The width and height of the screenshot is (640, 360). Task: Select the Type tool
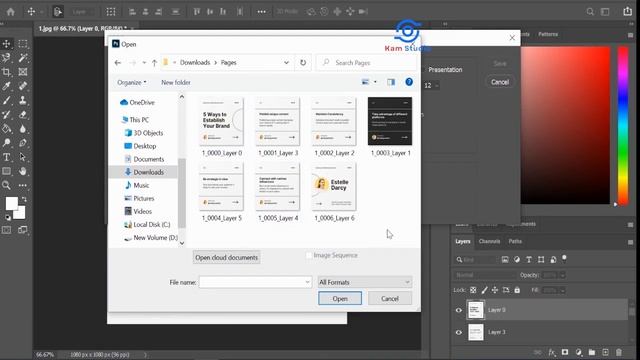click(7, 157)
